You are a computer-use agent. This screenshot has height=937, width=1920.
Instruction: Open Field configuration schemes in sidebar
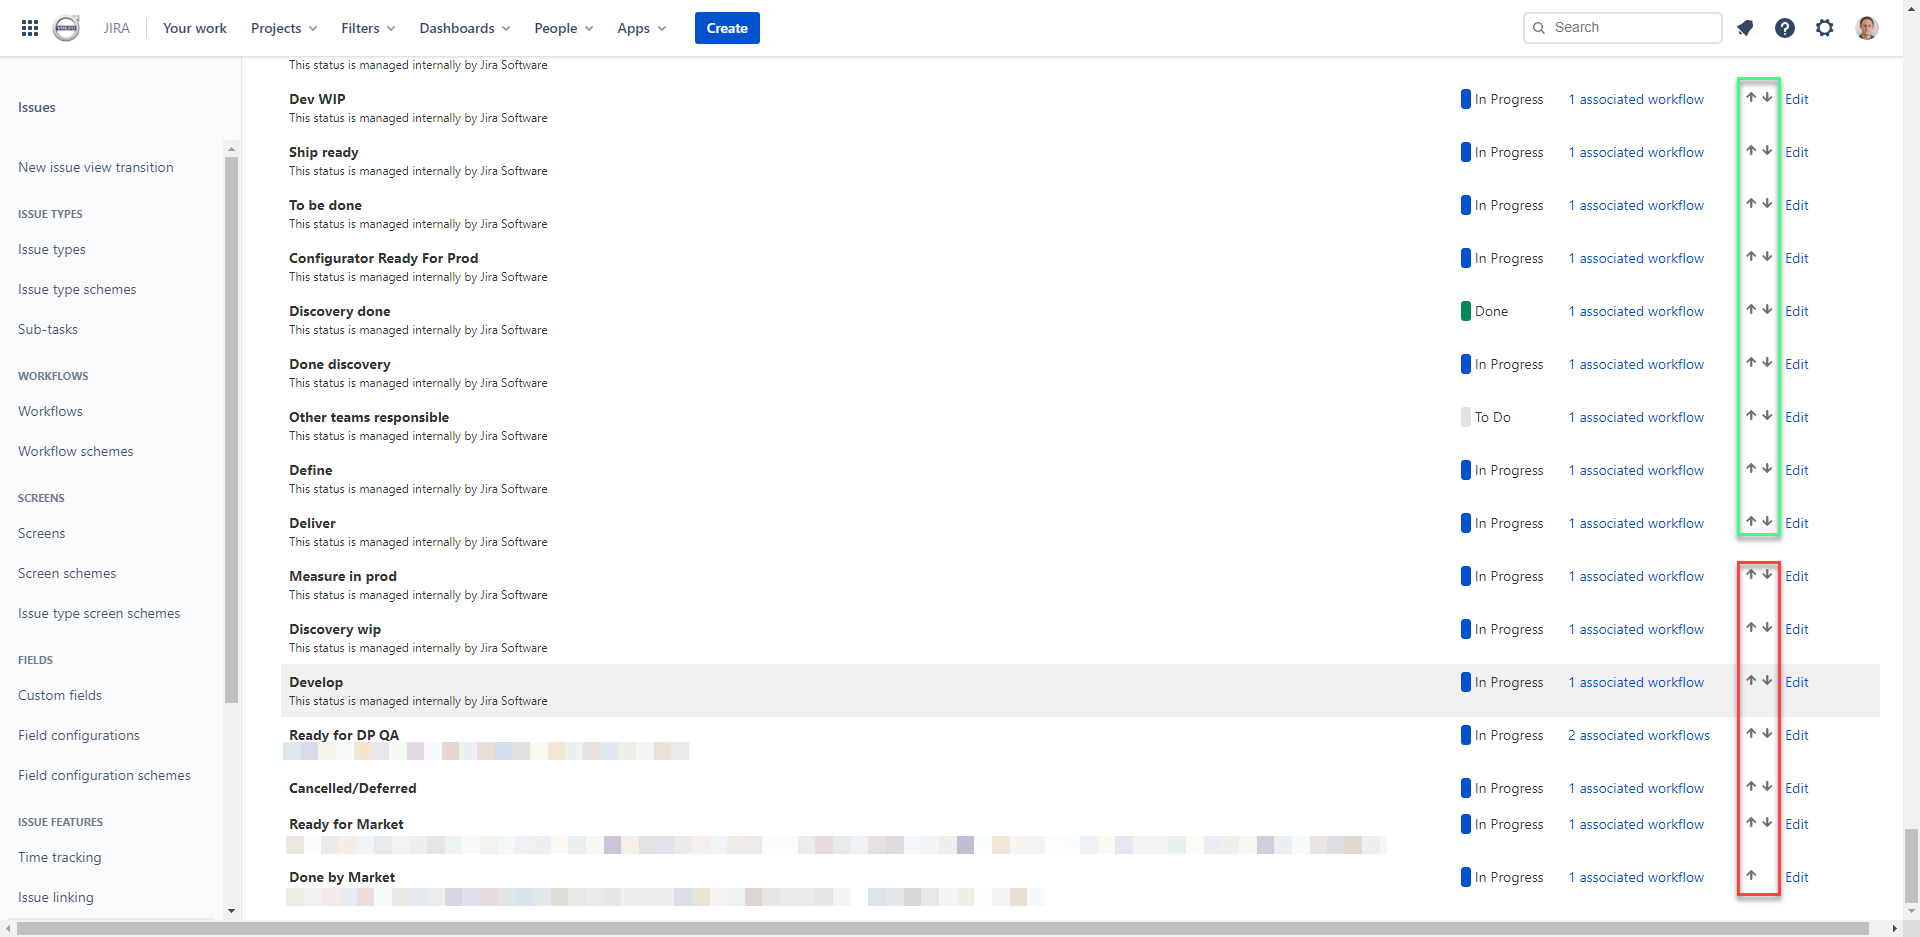coord(104,775)
